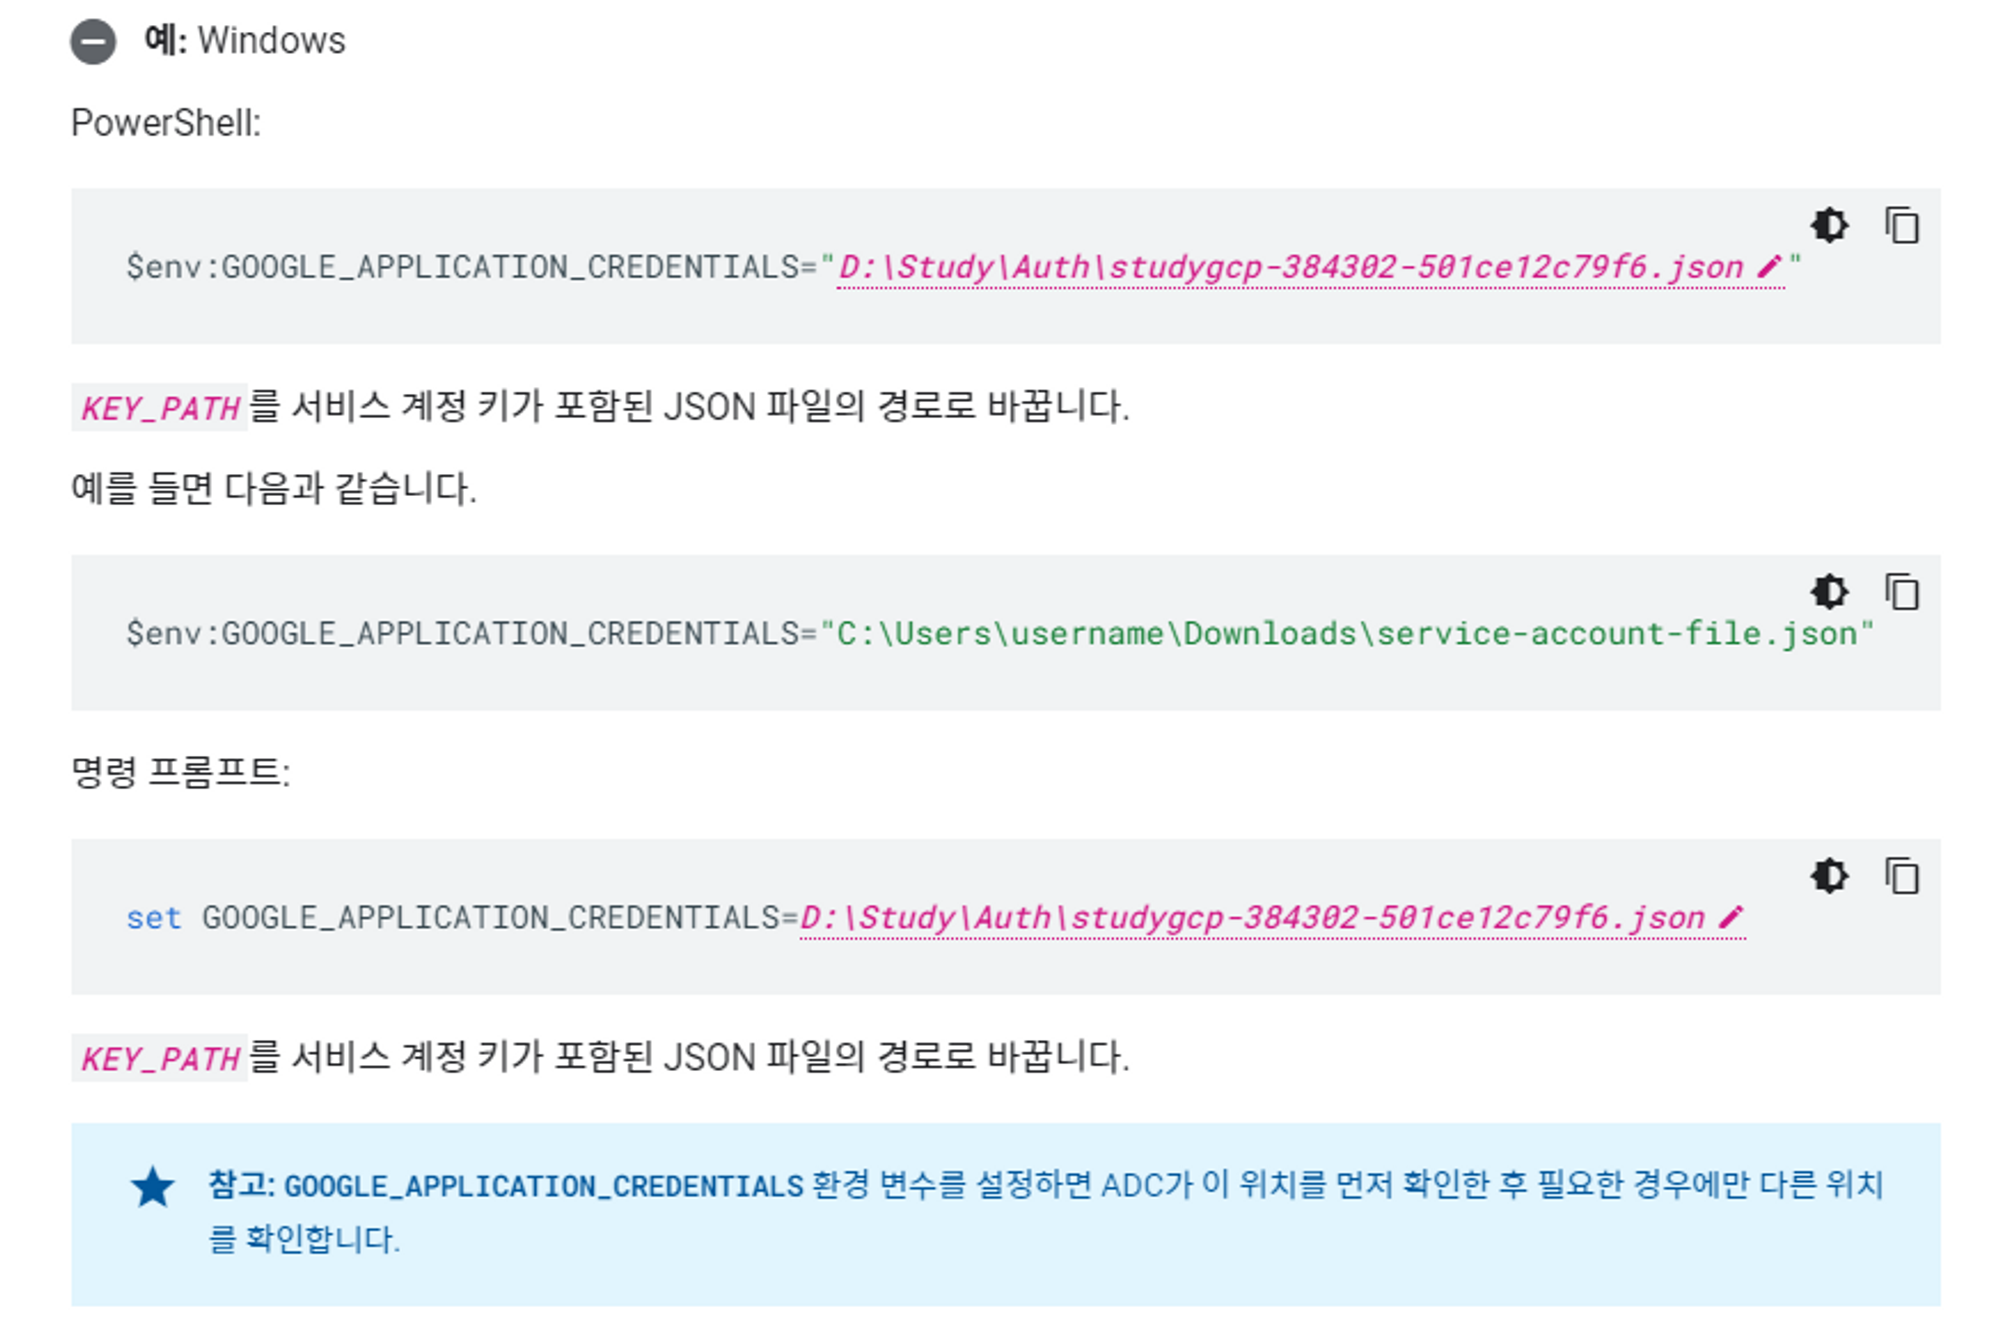
Task: Click first KEY_PATH placeholder label
Action: [160, 408]
